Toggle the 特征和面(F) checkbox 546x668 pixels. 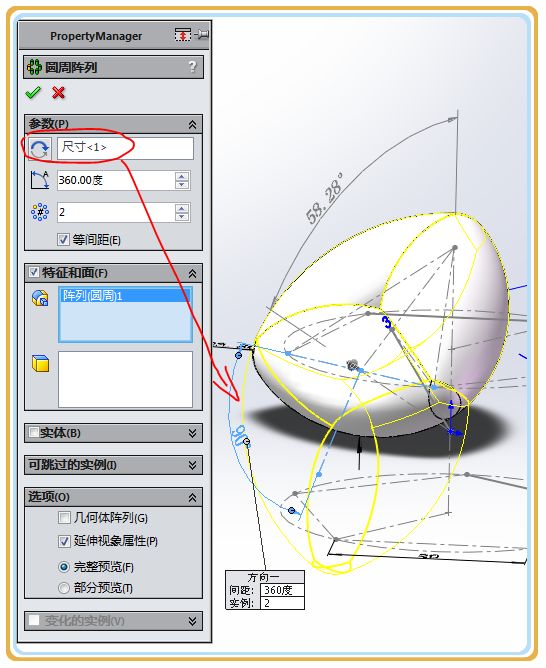tap(34, 272)
